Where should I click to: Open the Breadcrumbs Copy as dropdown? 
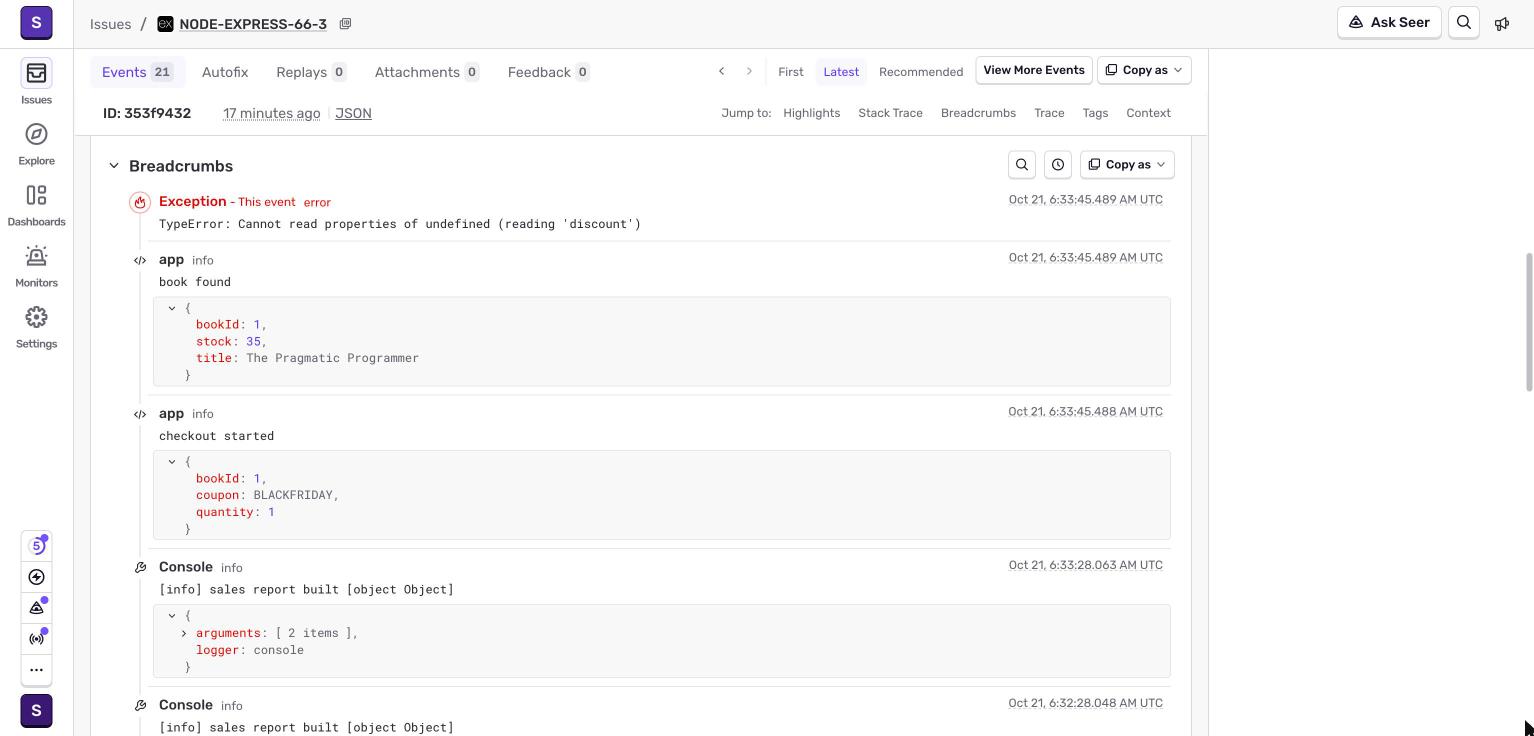tap(1127, 164)
